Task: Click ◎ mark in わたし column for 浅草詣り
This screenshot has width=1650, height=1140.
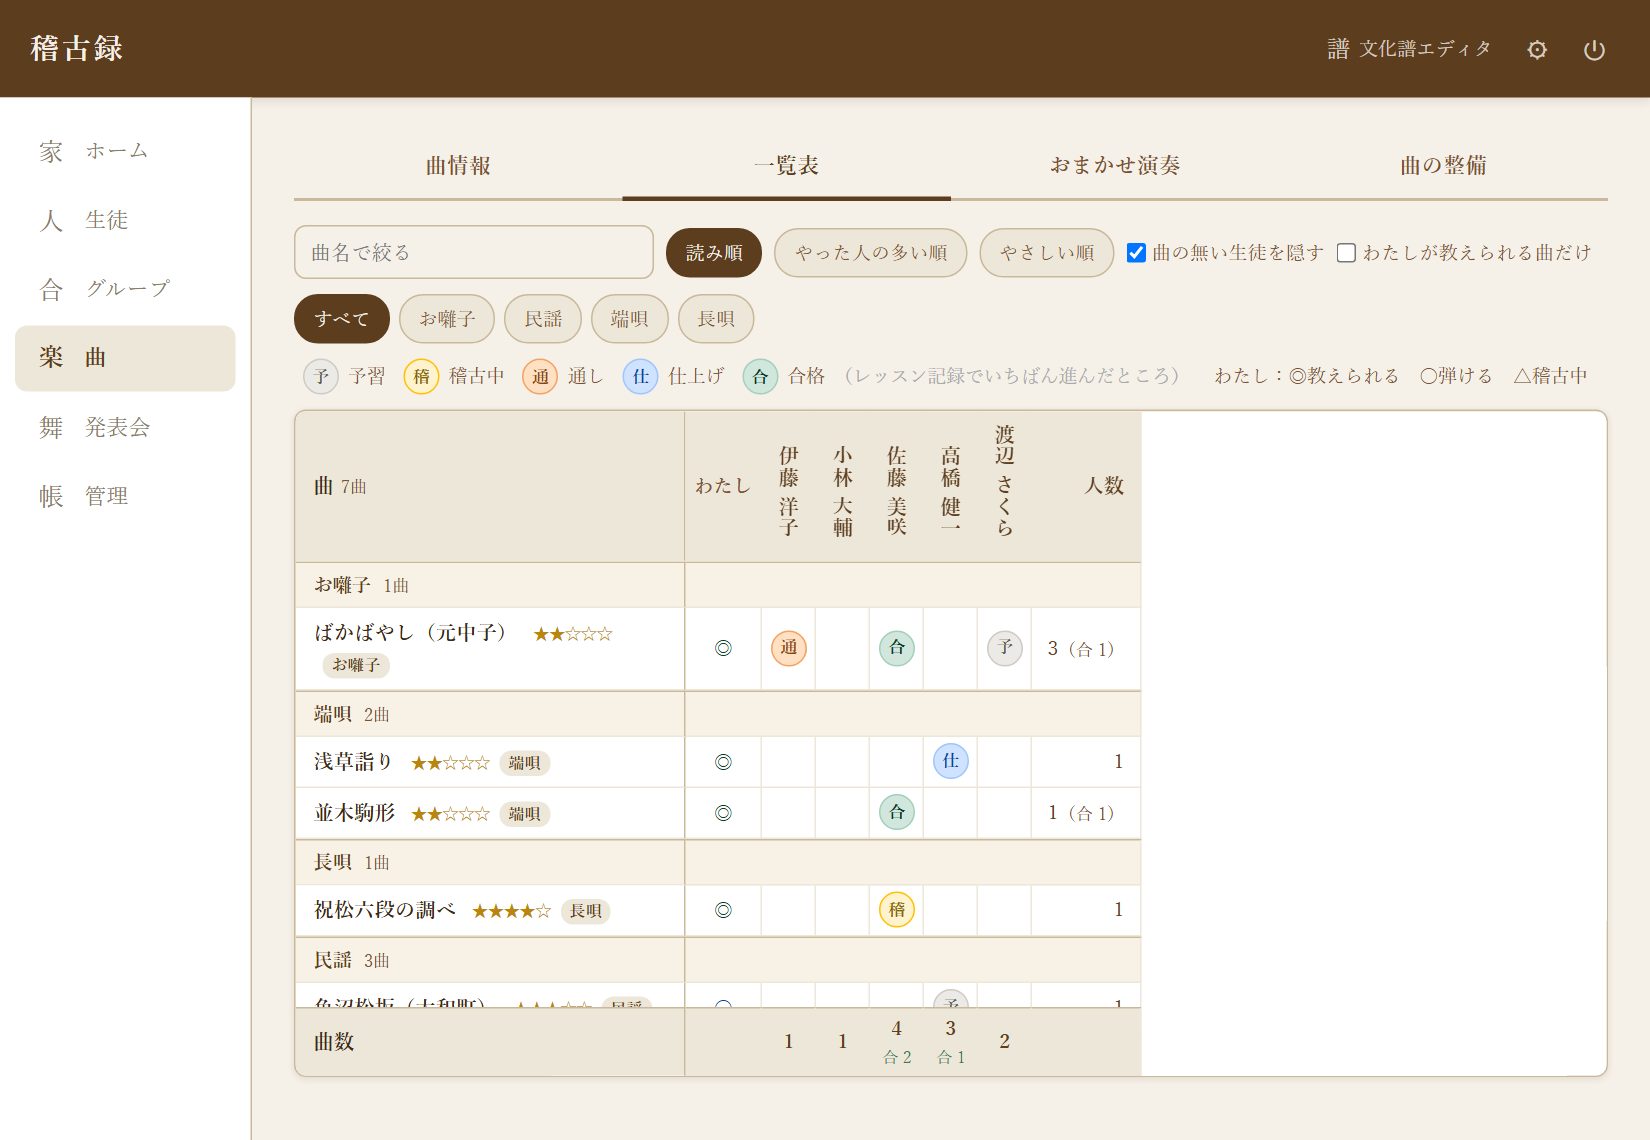Action: pyautogui.click(x=723, y=762)
